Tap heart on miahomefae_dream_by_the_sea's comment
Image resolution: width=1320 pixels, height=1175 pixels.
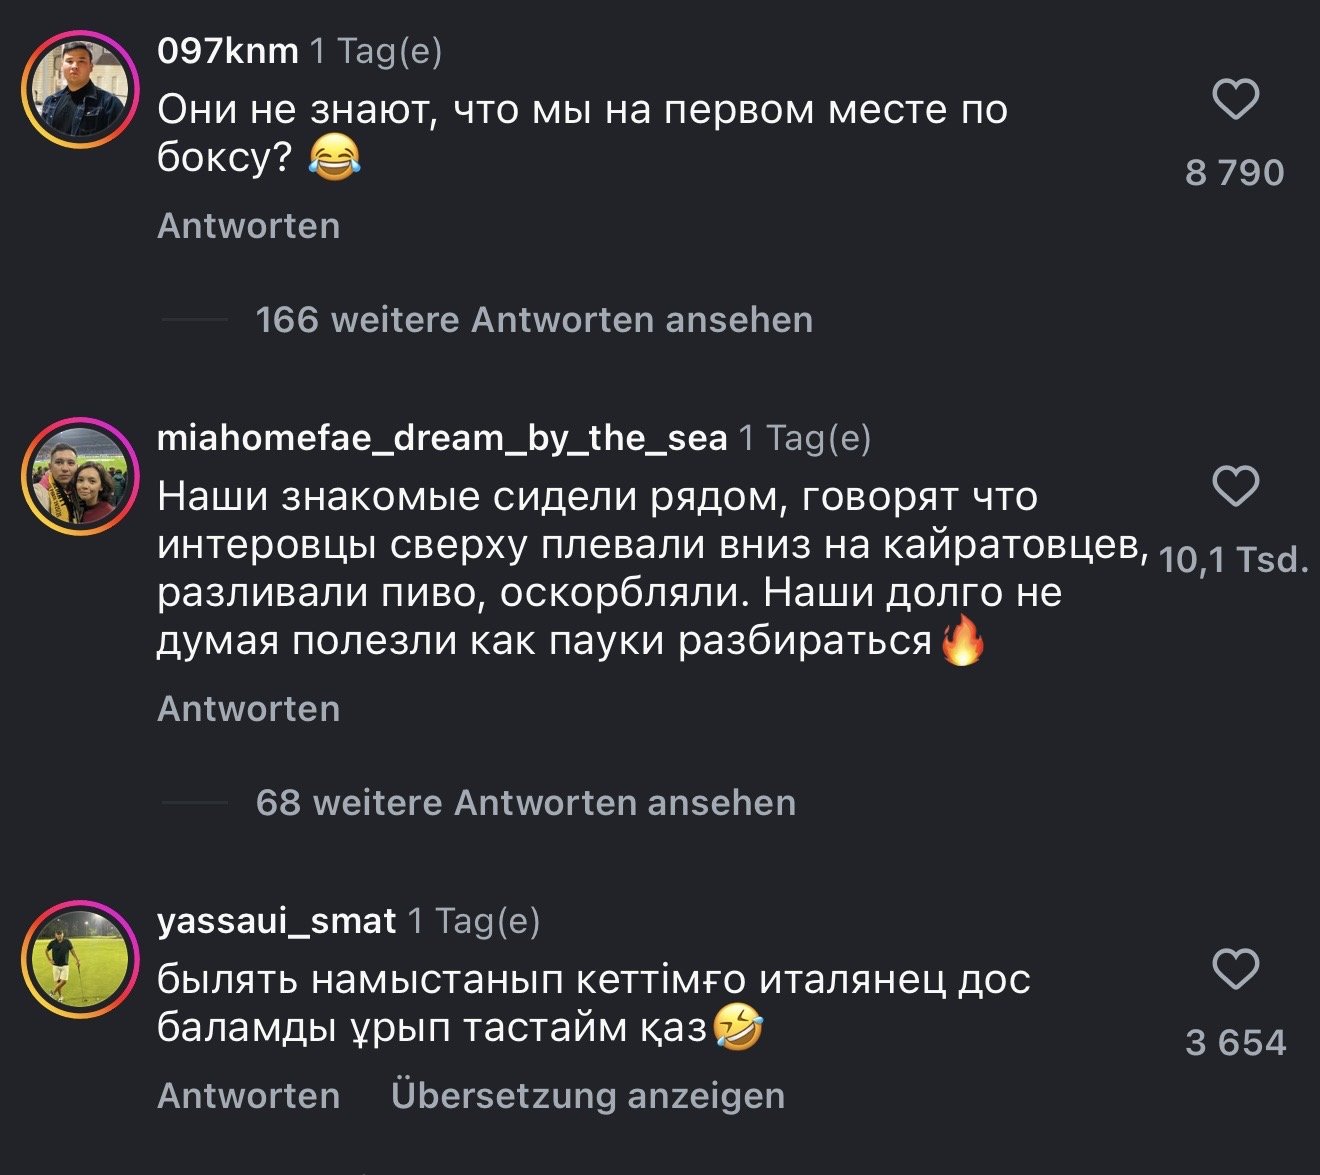click(1235, 487)
